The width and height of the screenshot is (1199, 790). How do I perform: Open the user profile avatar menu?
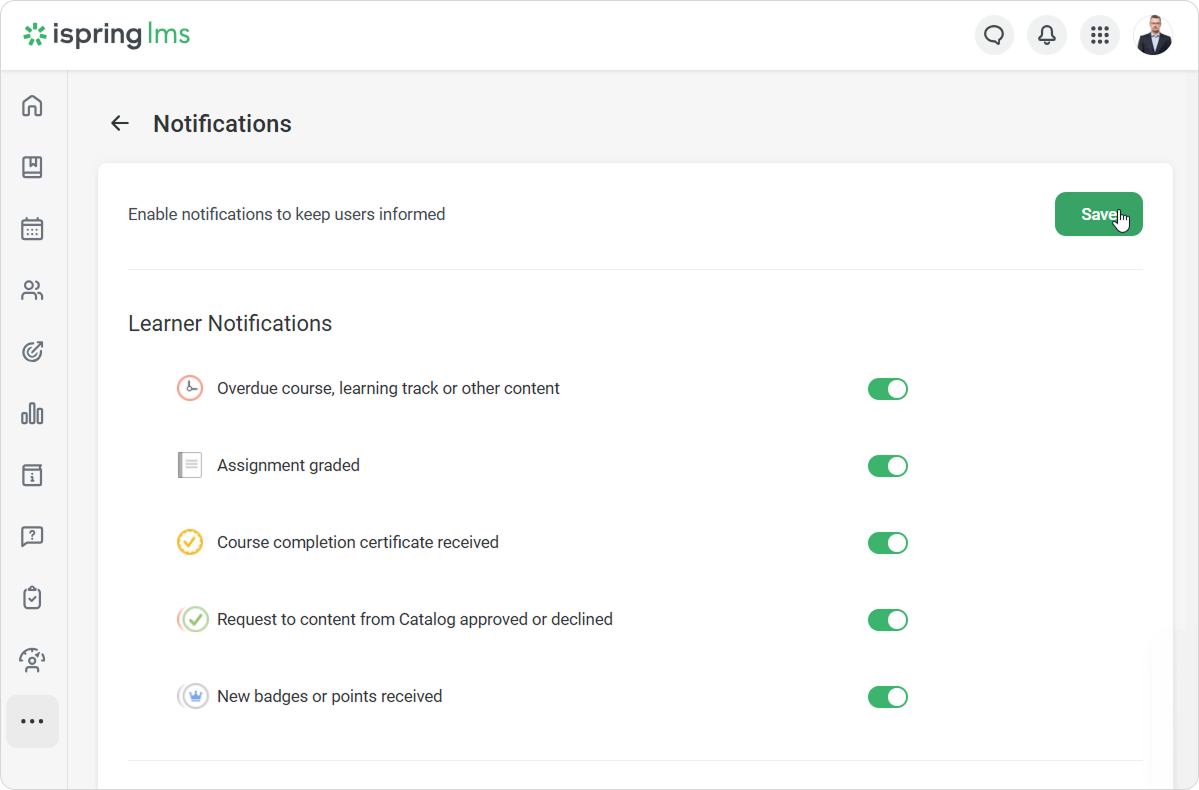click(1153, 36)
